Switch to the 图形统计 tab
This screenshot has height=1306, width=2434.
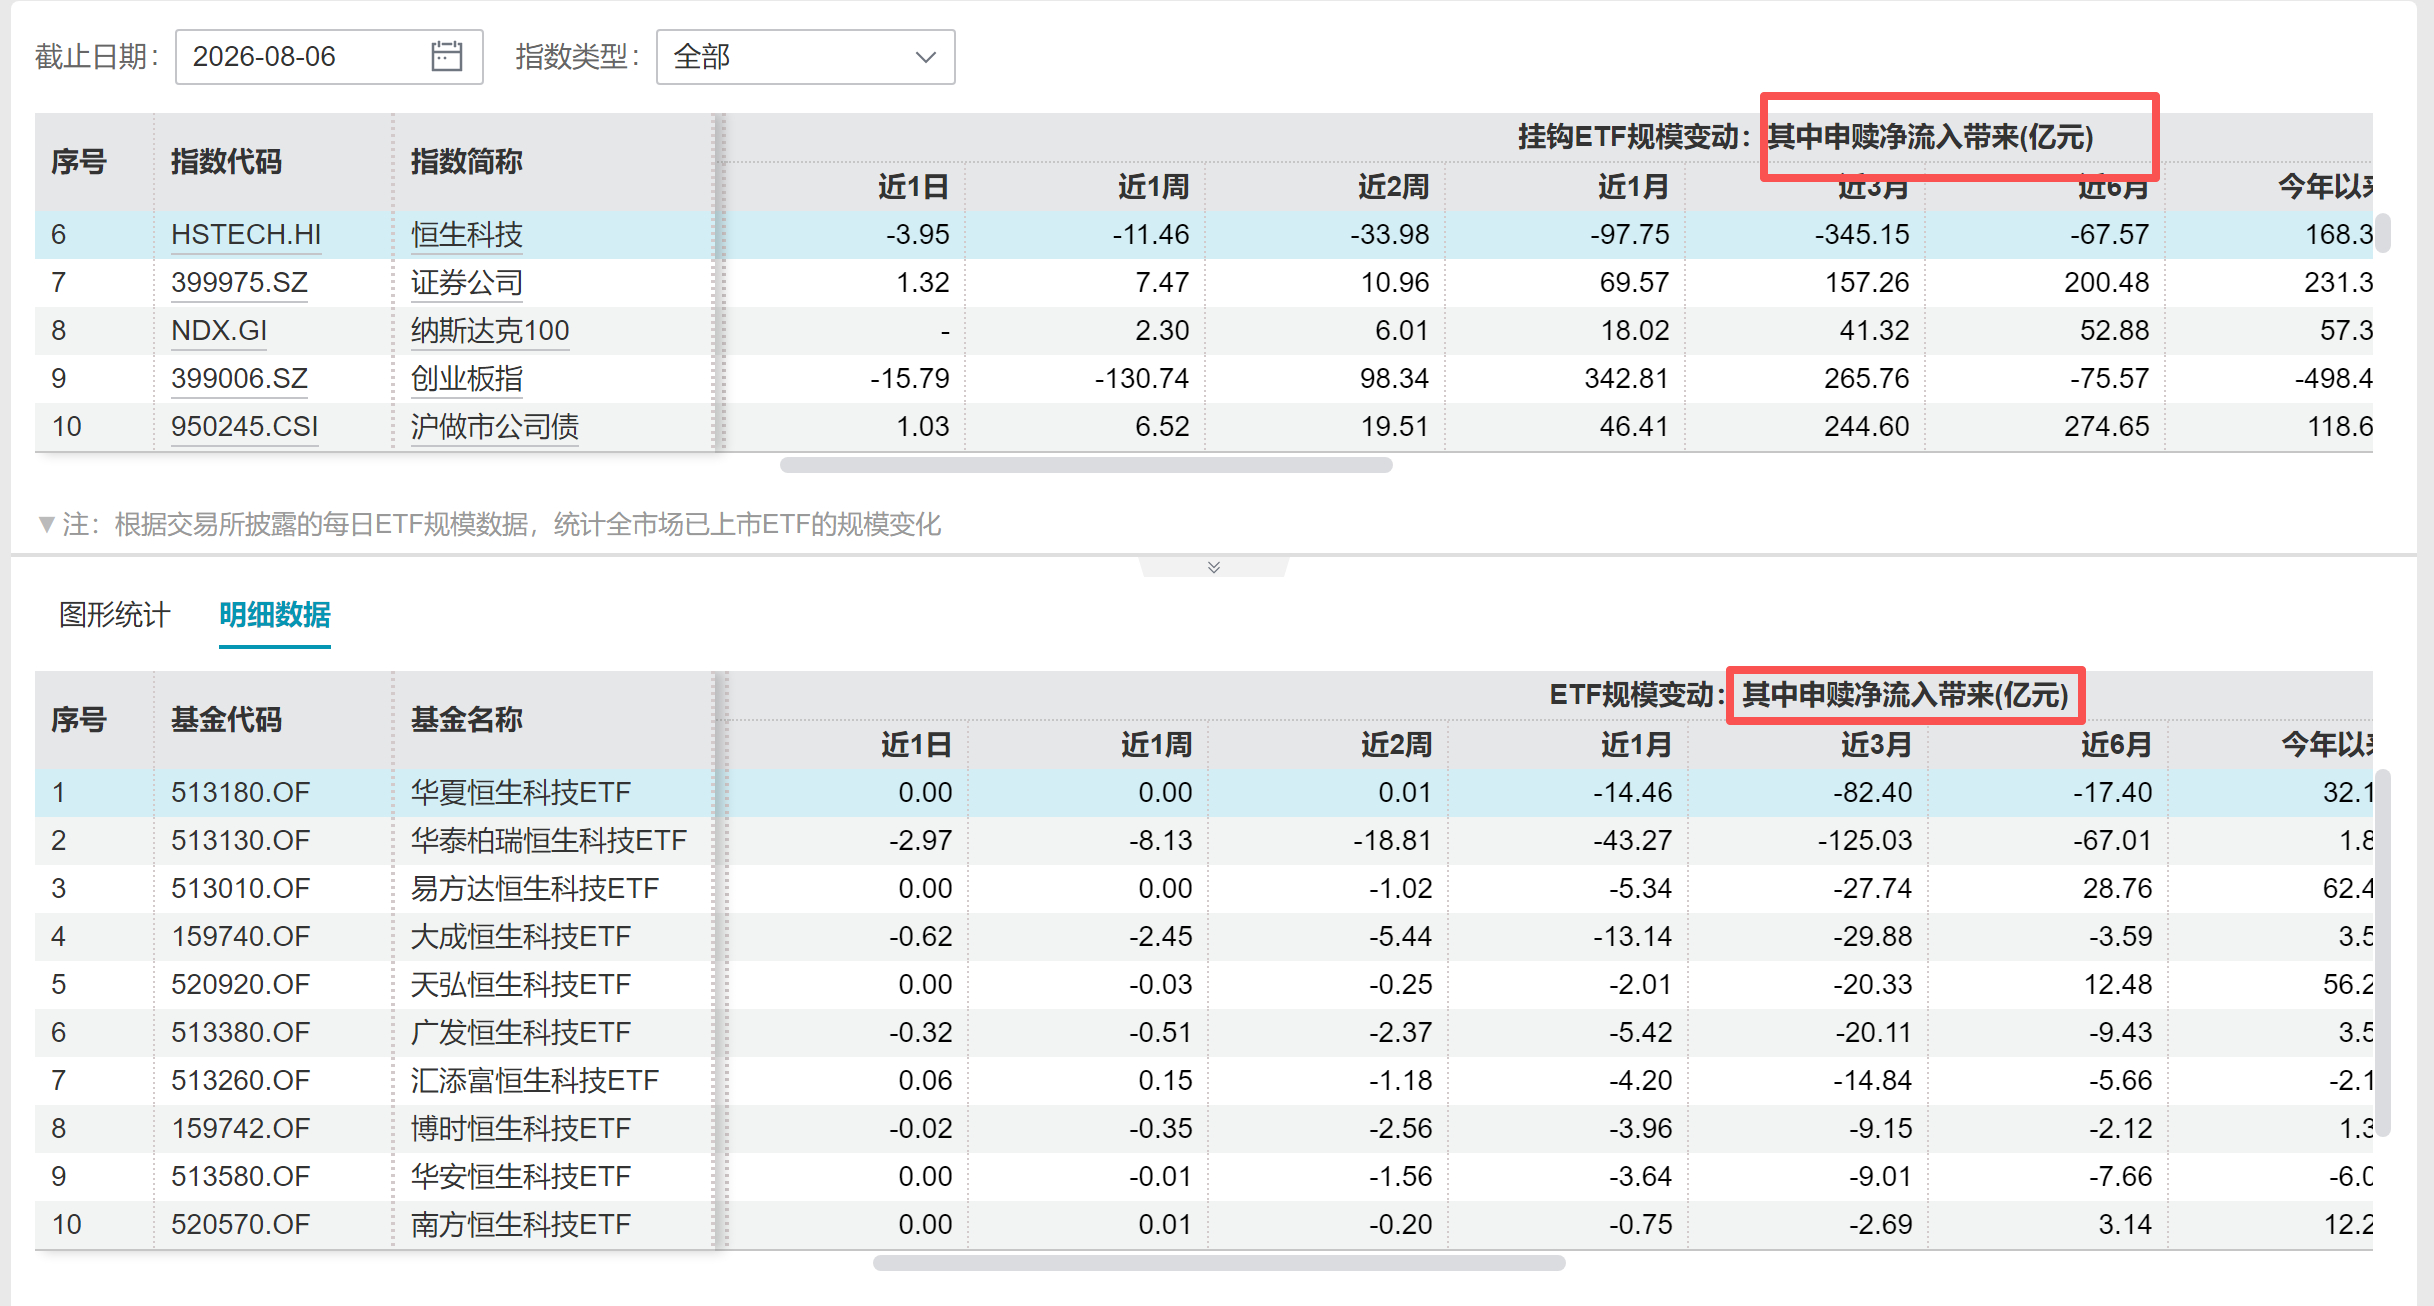click(x=115, y=614)
